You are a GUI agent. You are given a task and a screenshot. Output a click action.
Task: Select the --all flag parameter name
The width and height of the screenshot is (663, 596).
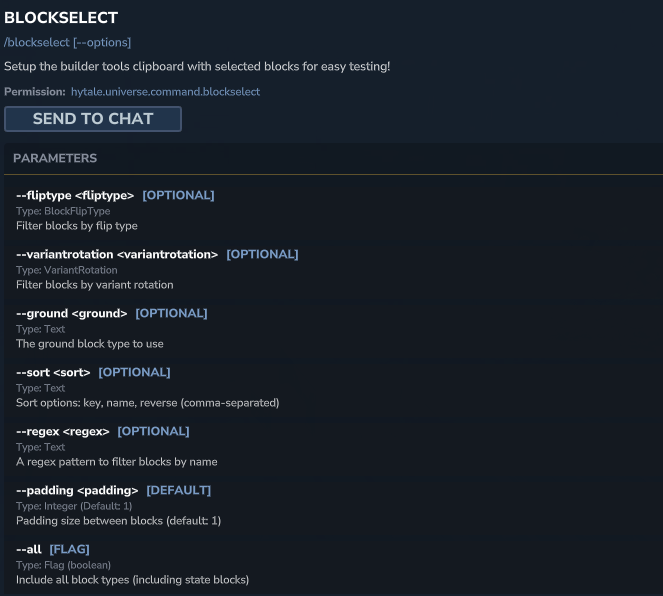click(29, 550)
